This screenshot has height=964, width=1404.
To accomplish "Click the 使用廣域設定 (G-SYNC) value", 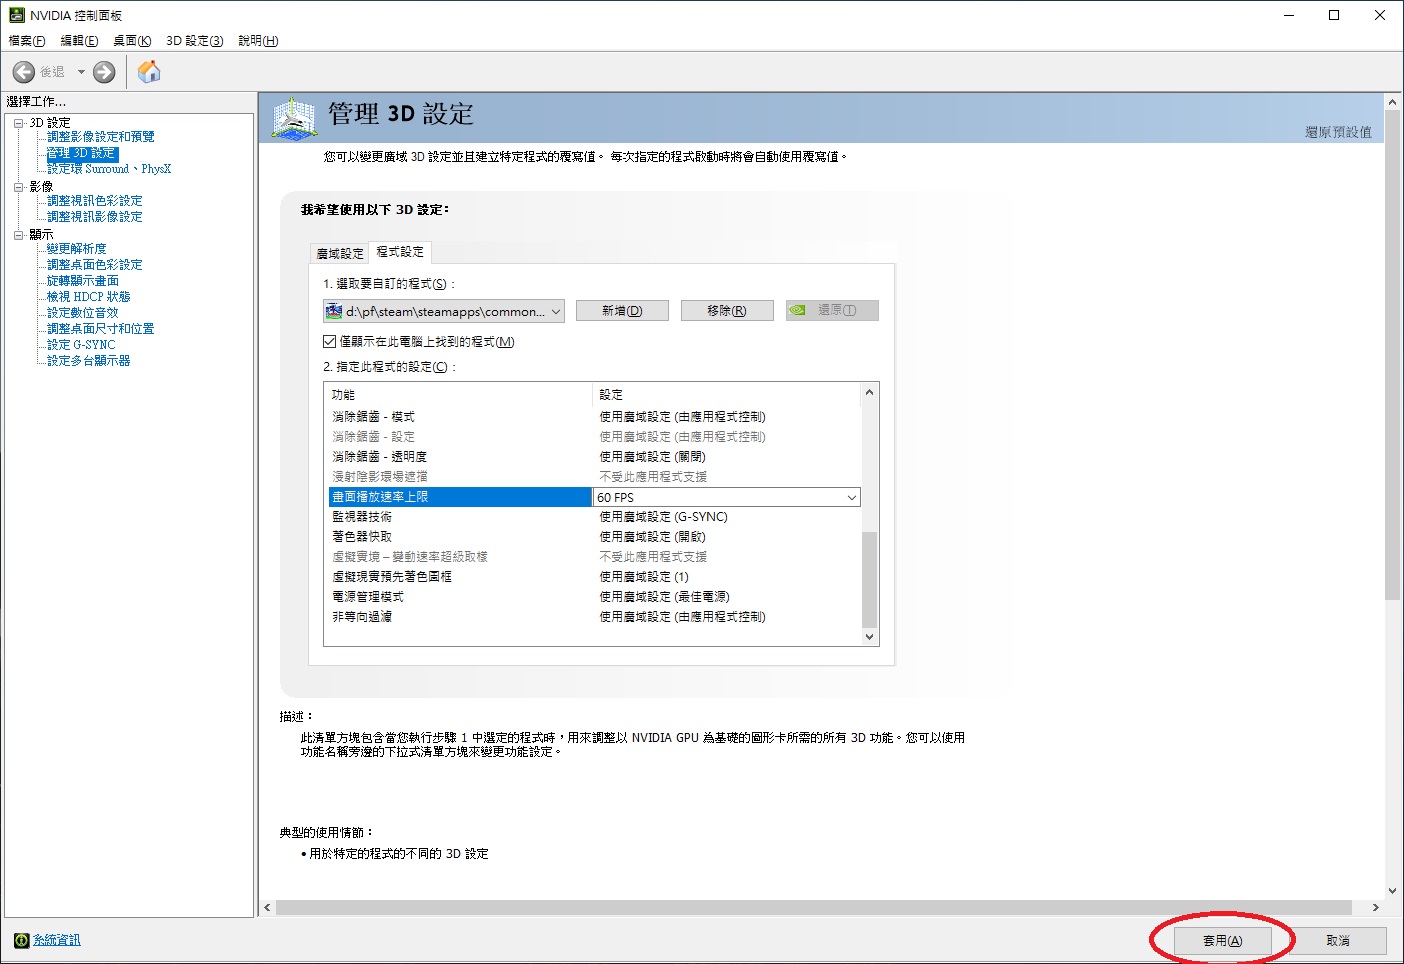I will click(x=664, y=517).
